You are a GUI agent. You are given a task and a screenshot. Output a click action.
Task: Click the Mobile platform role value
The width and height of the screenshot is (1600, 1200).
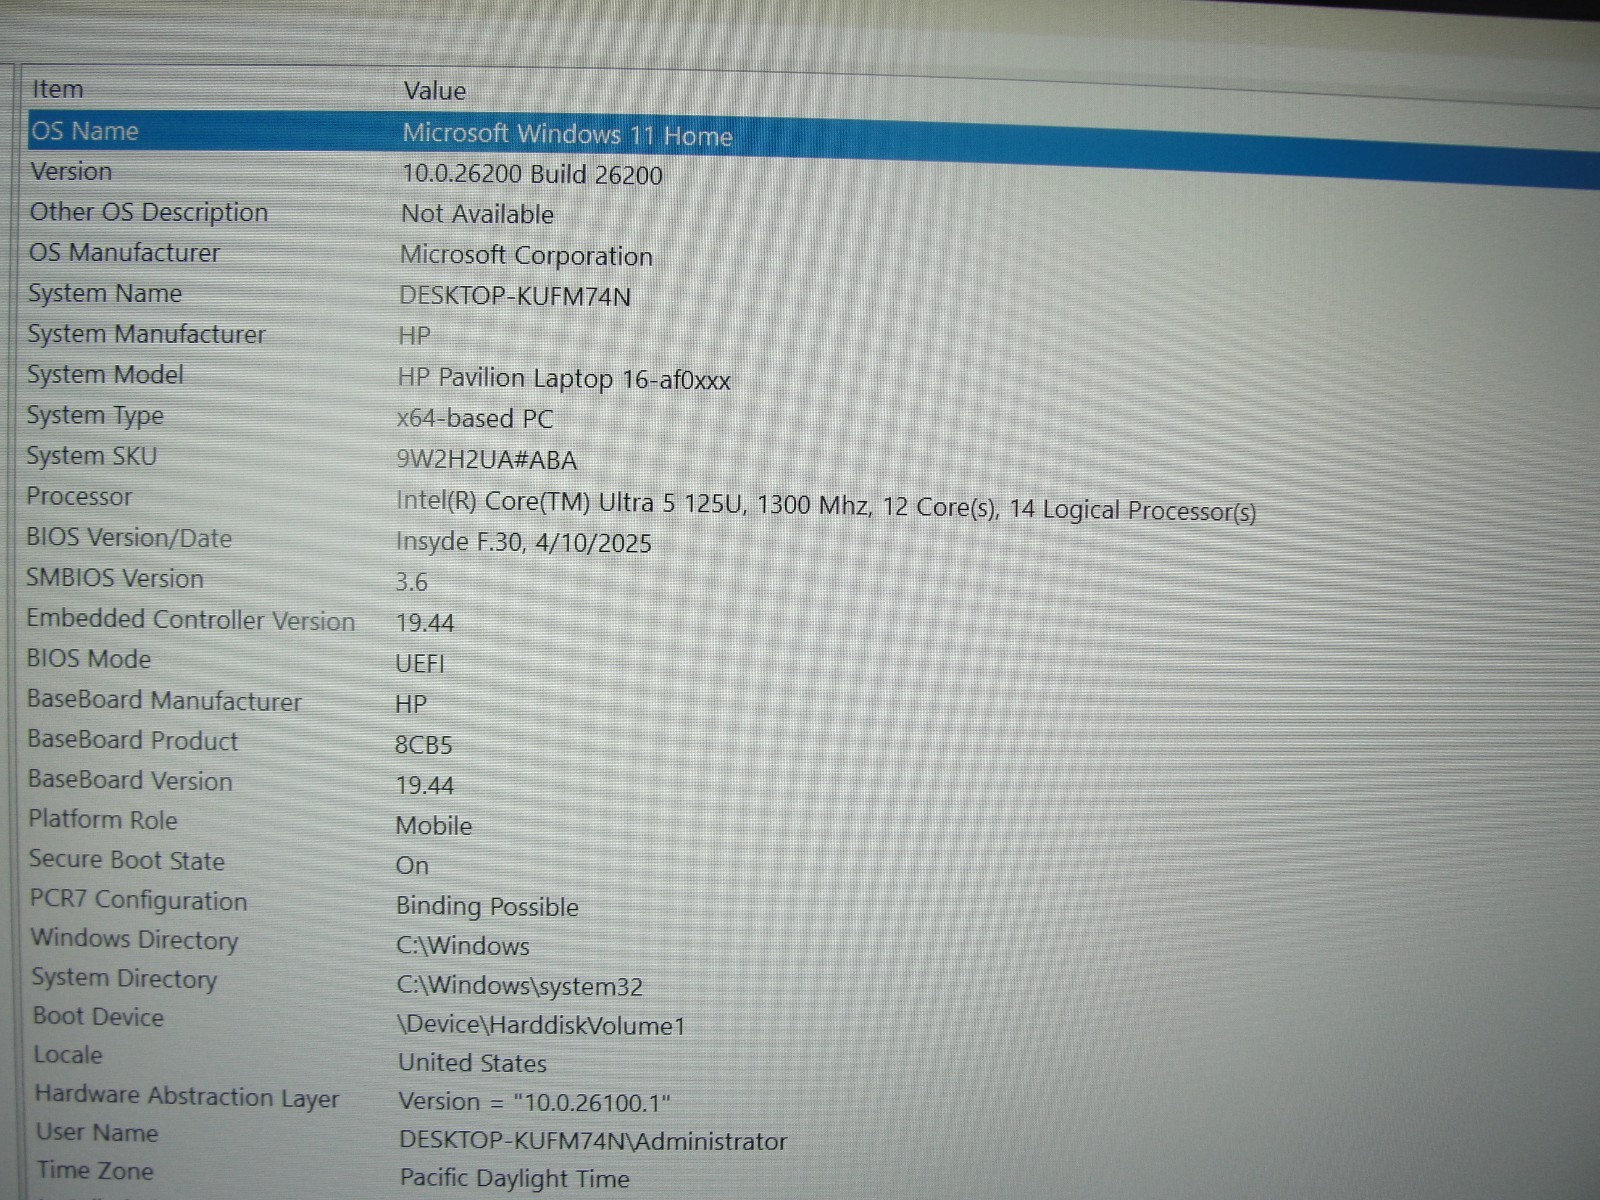tap(434, 826)
